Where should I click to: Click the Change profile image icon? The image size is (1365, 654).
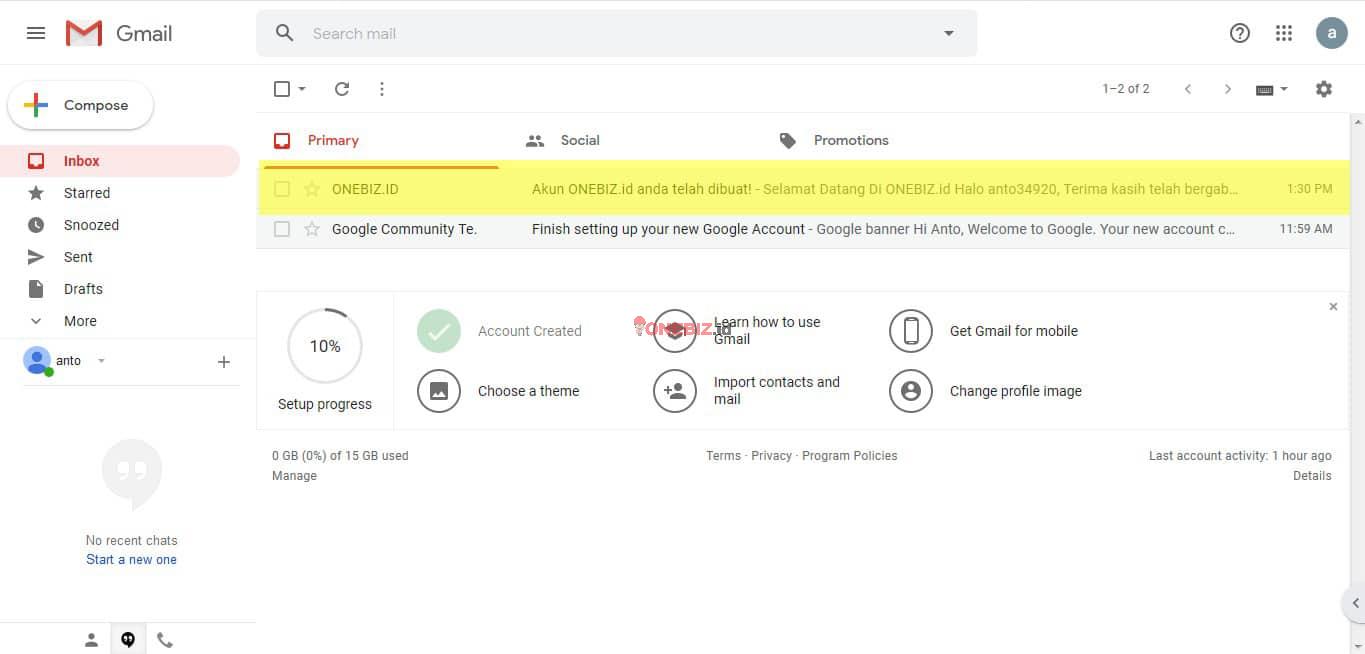(x=911, y=391)
